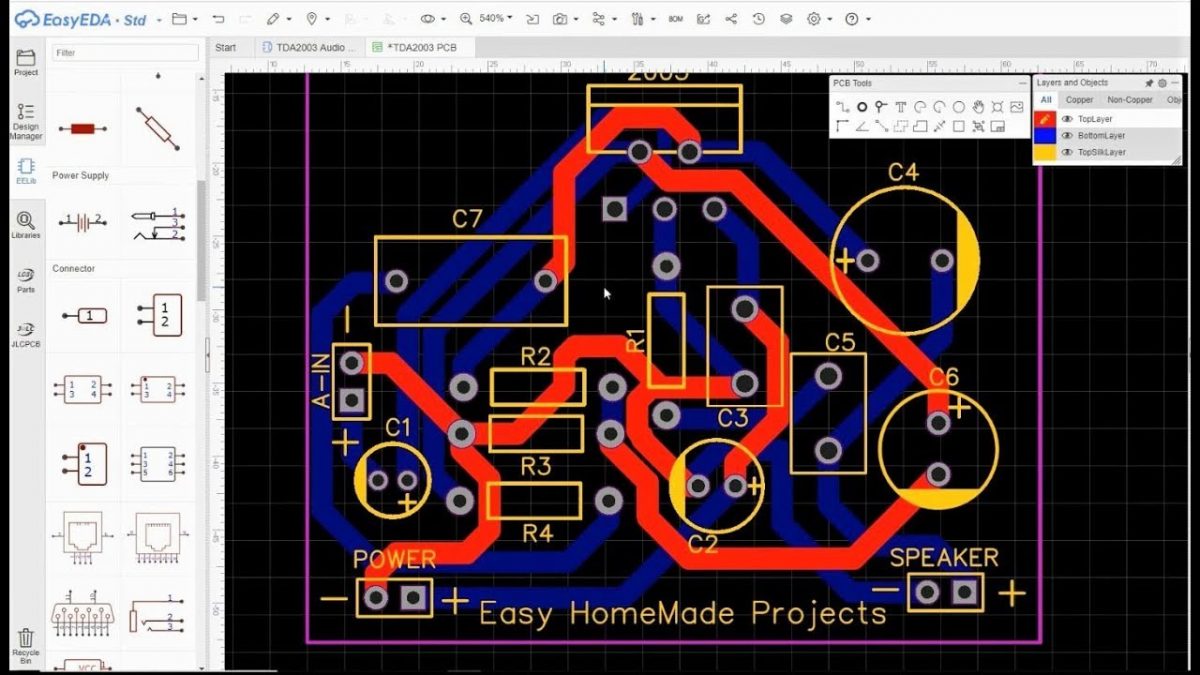Open the Settings gear dropdown
The image size is (1200, 675).
click(x=819, y=19)
